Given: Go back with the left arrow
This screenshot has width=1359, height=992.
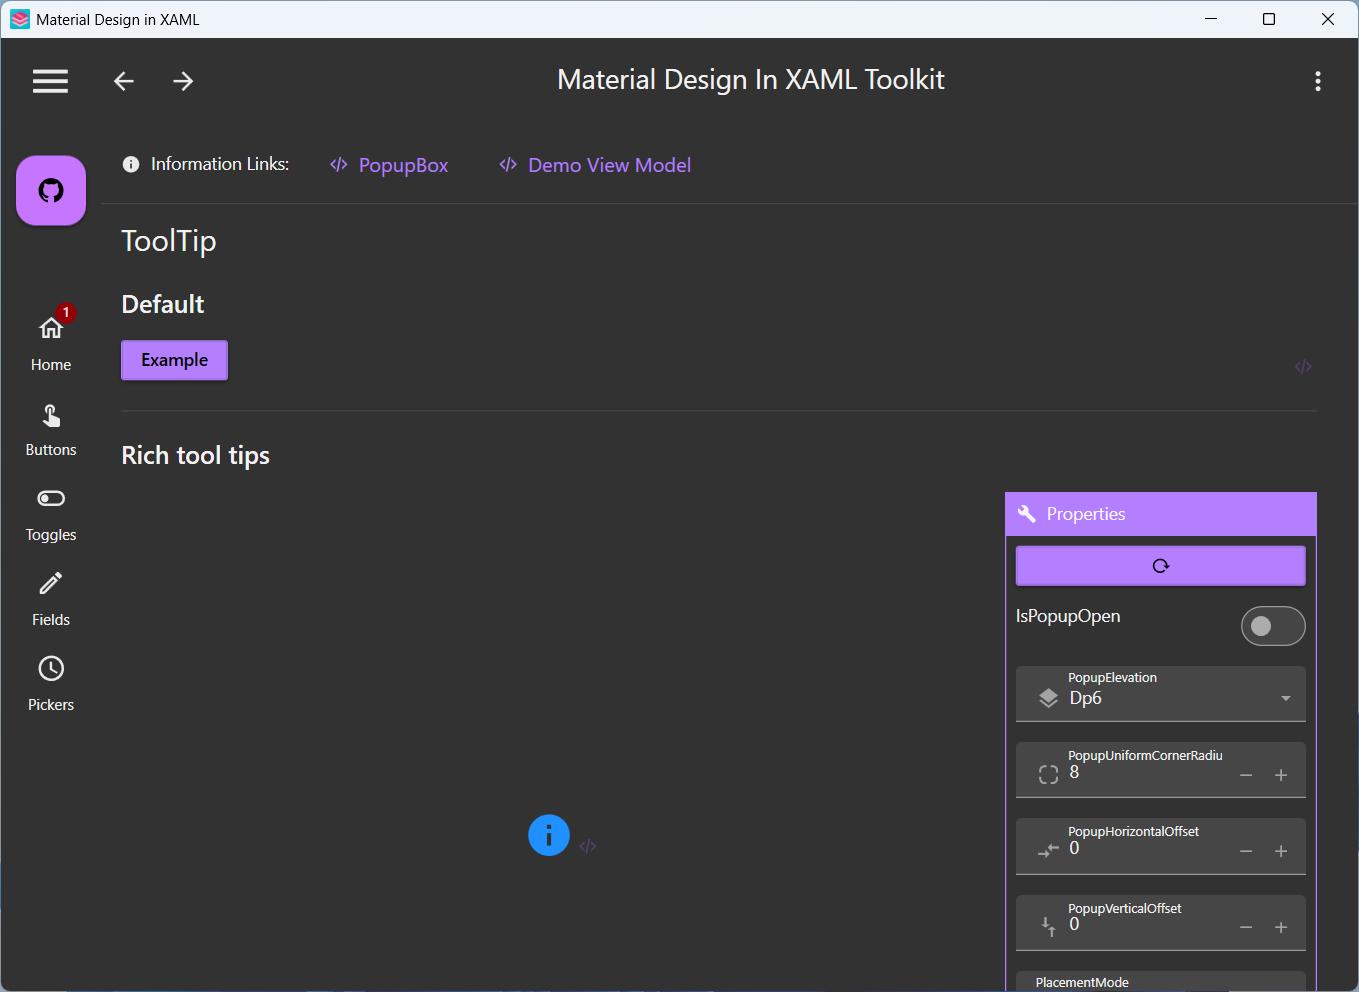Looking at the screenshot, I should 124,81.
